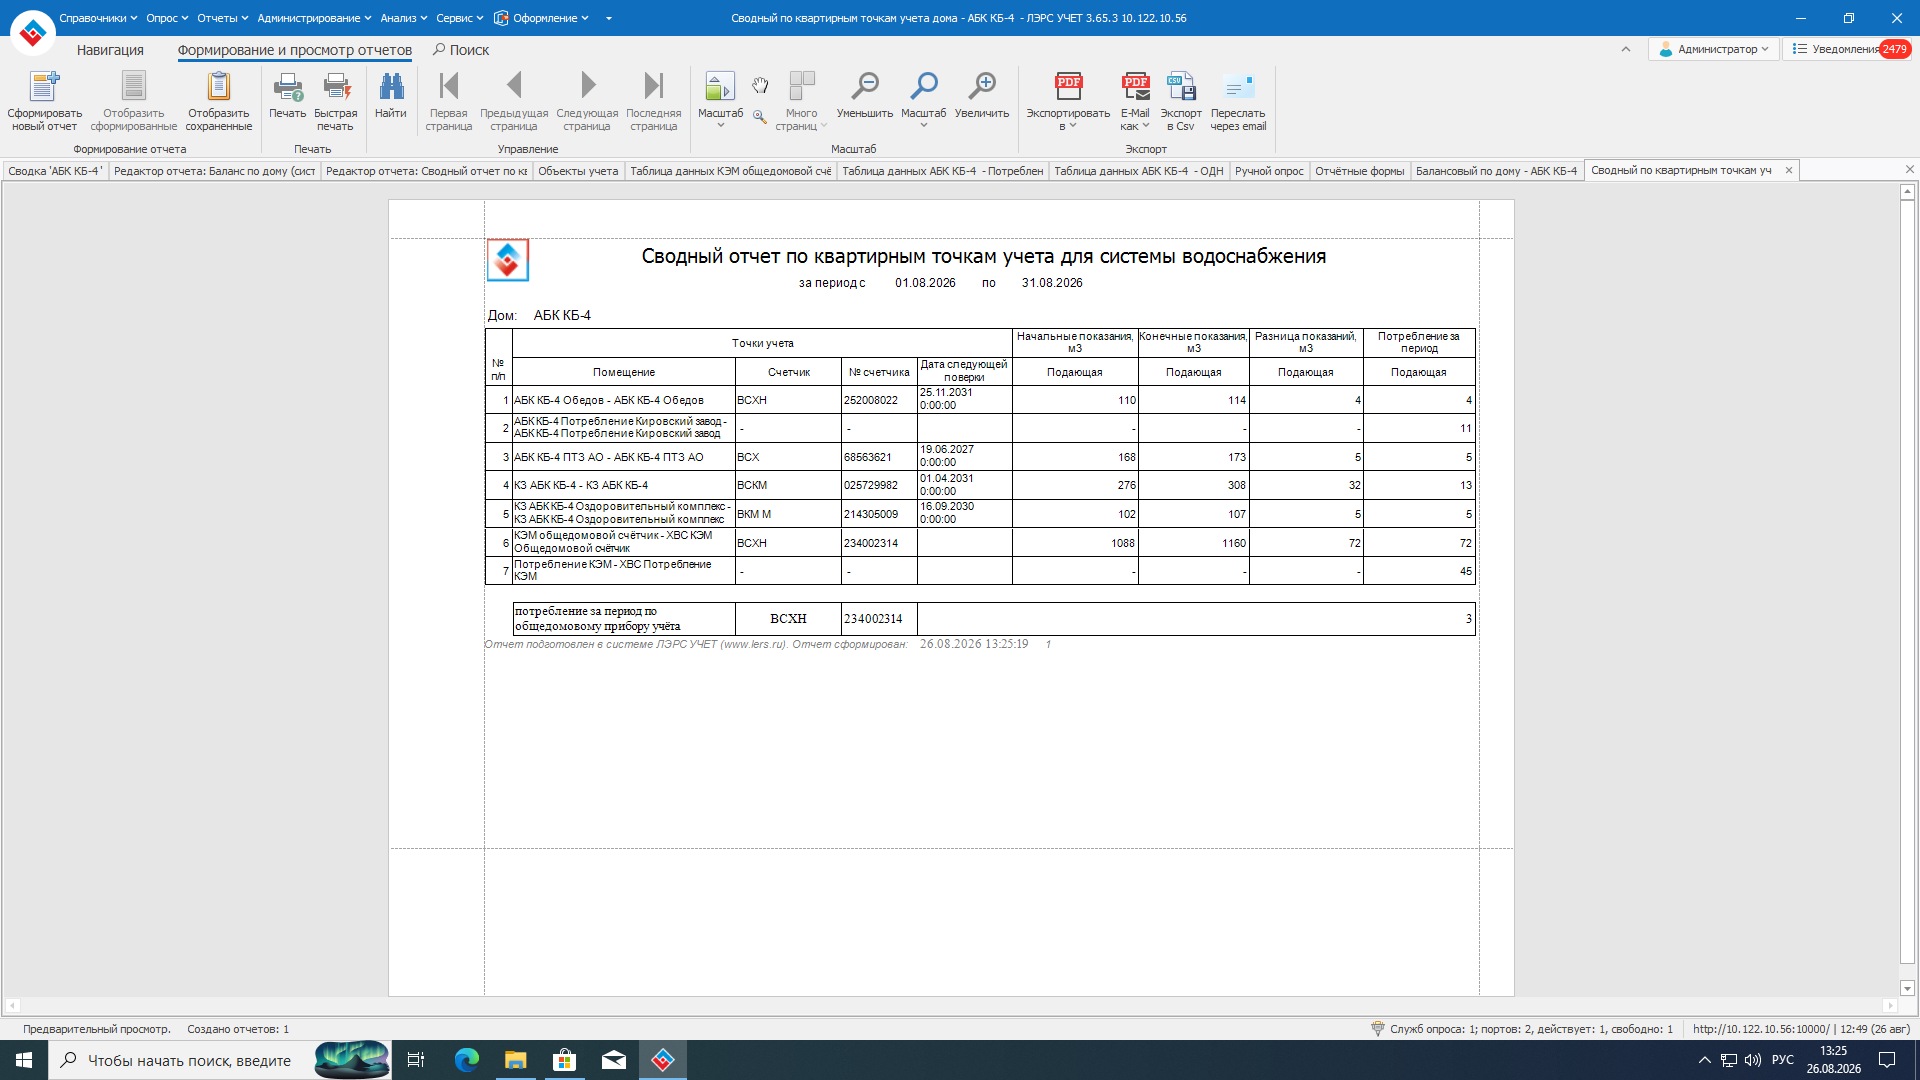Viewport: 1920px width, 1080px height.
Task: Select the hand pan tool icon
Action: (x=760, y=85)
